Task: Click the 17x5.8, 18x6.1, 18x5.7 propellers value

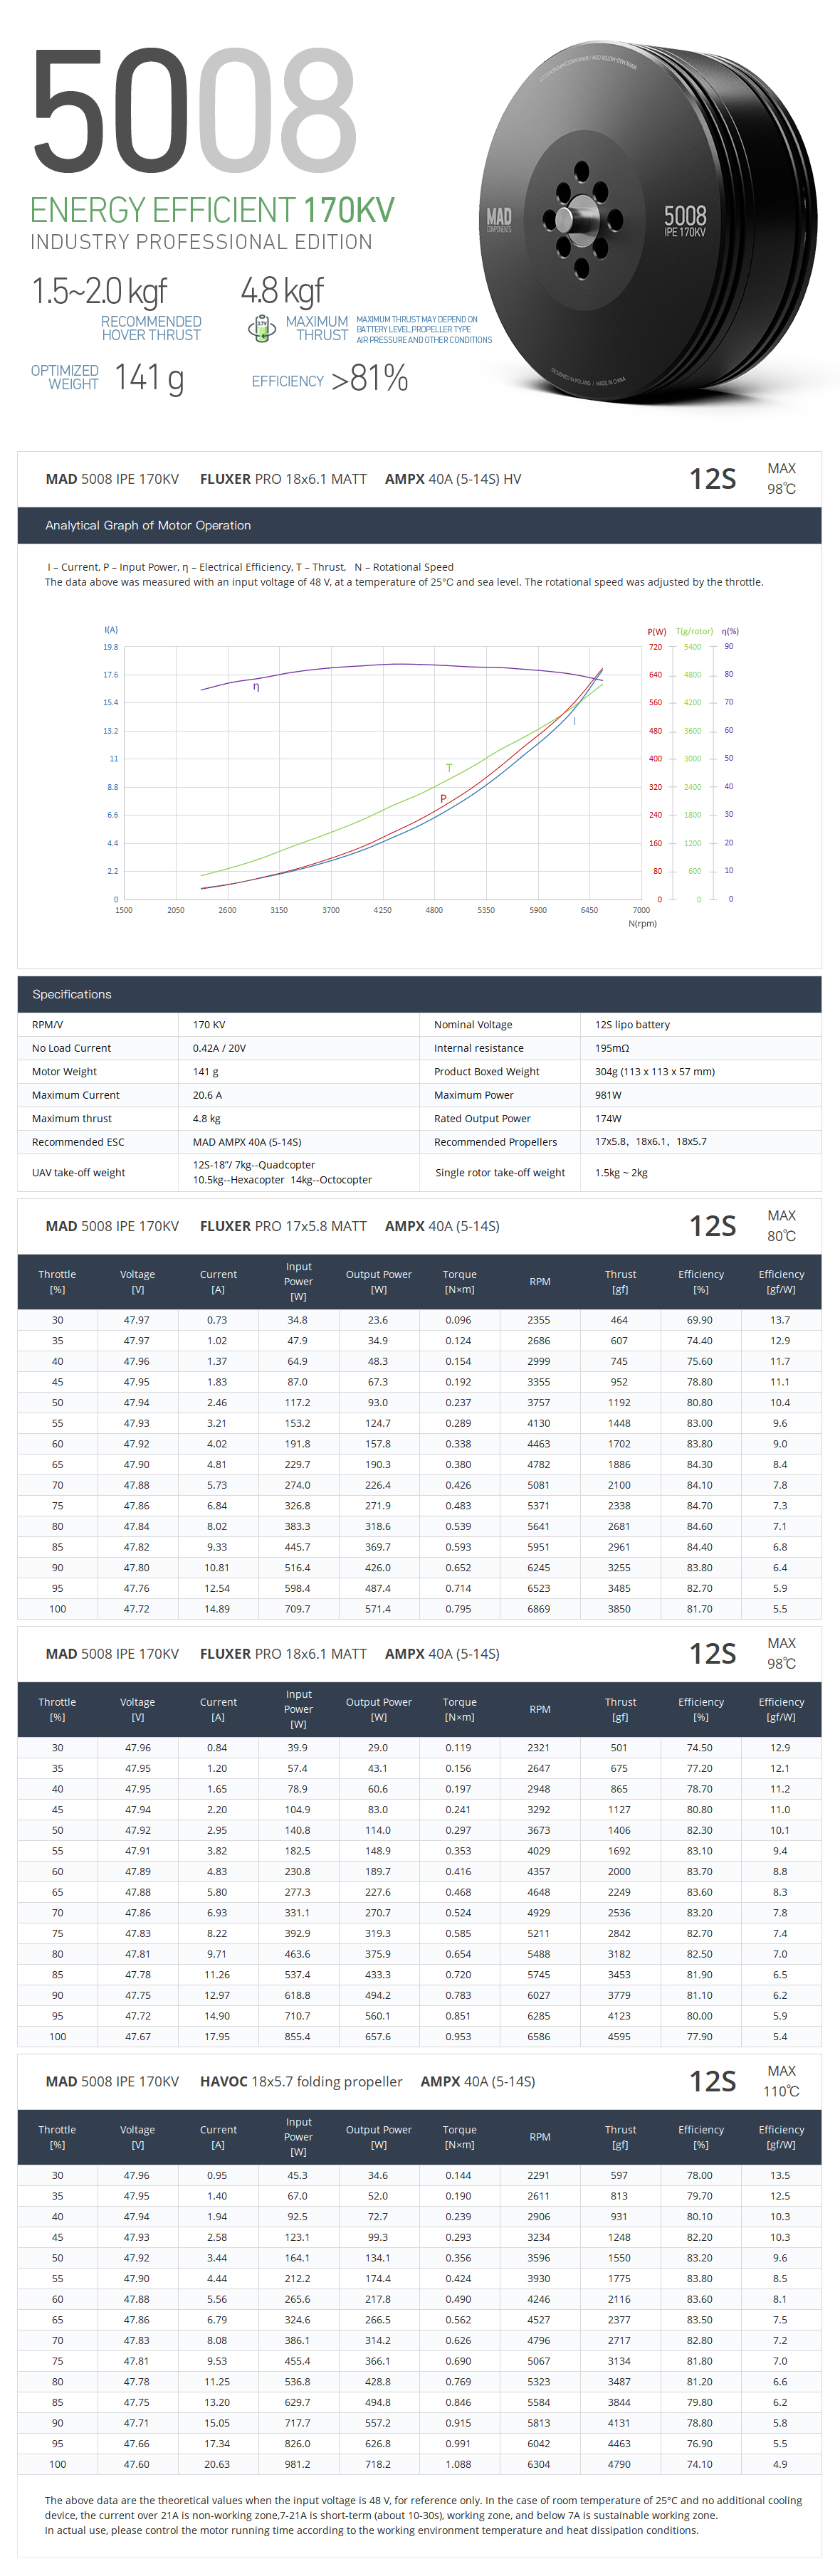Action: coord(650,1142)
